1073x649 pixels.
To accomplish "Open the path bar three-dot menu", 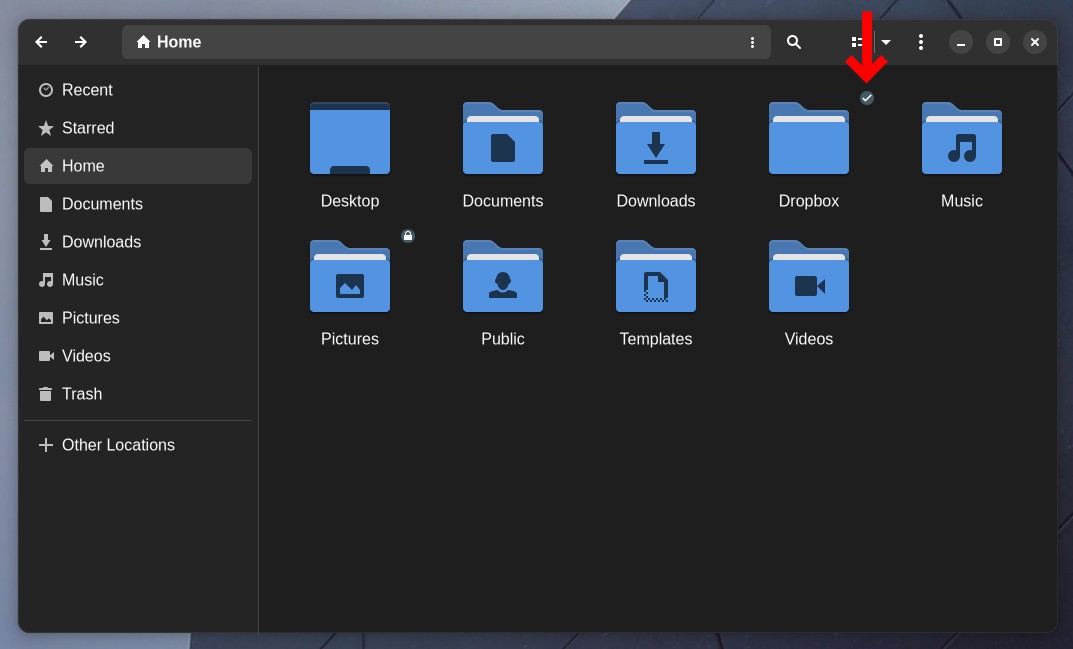I will pos(752,42).
